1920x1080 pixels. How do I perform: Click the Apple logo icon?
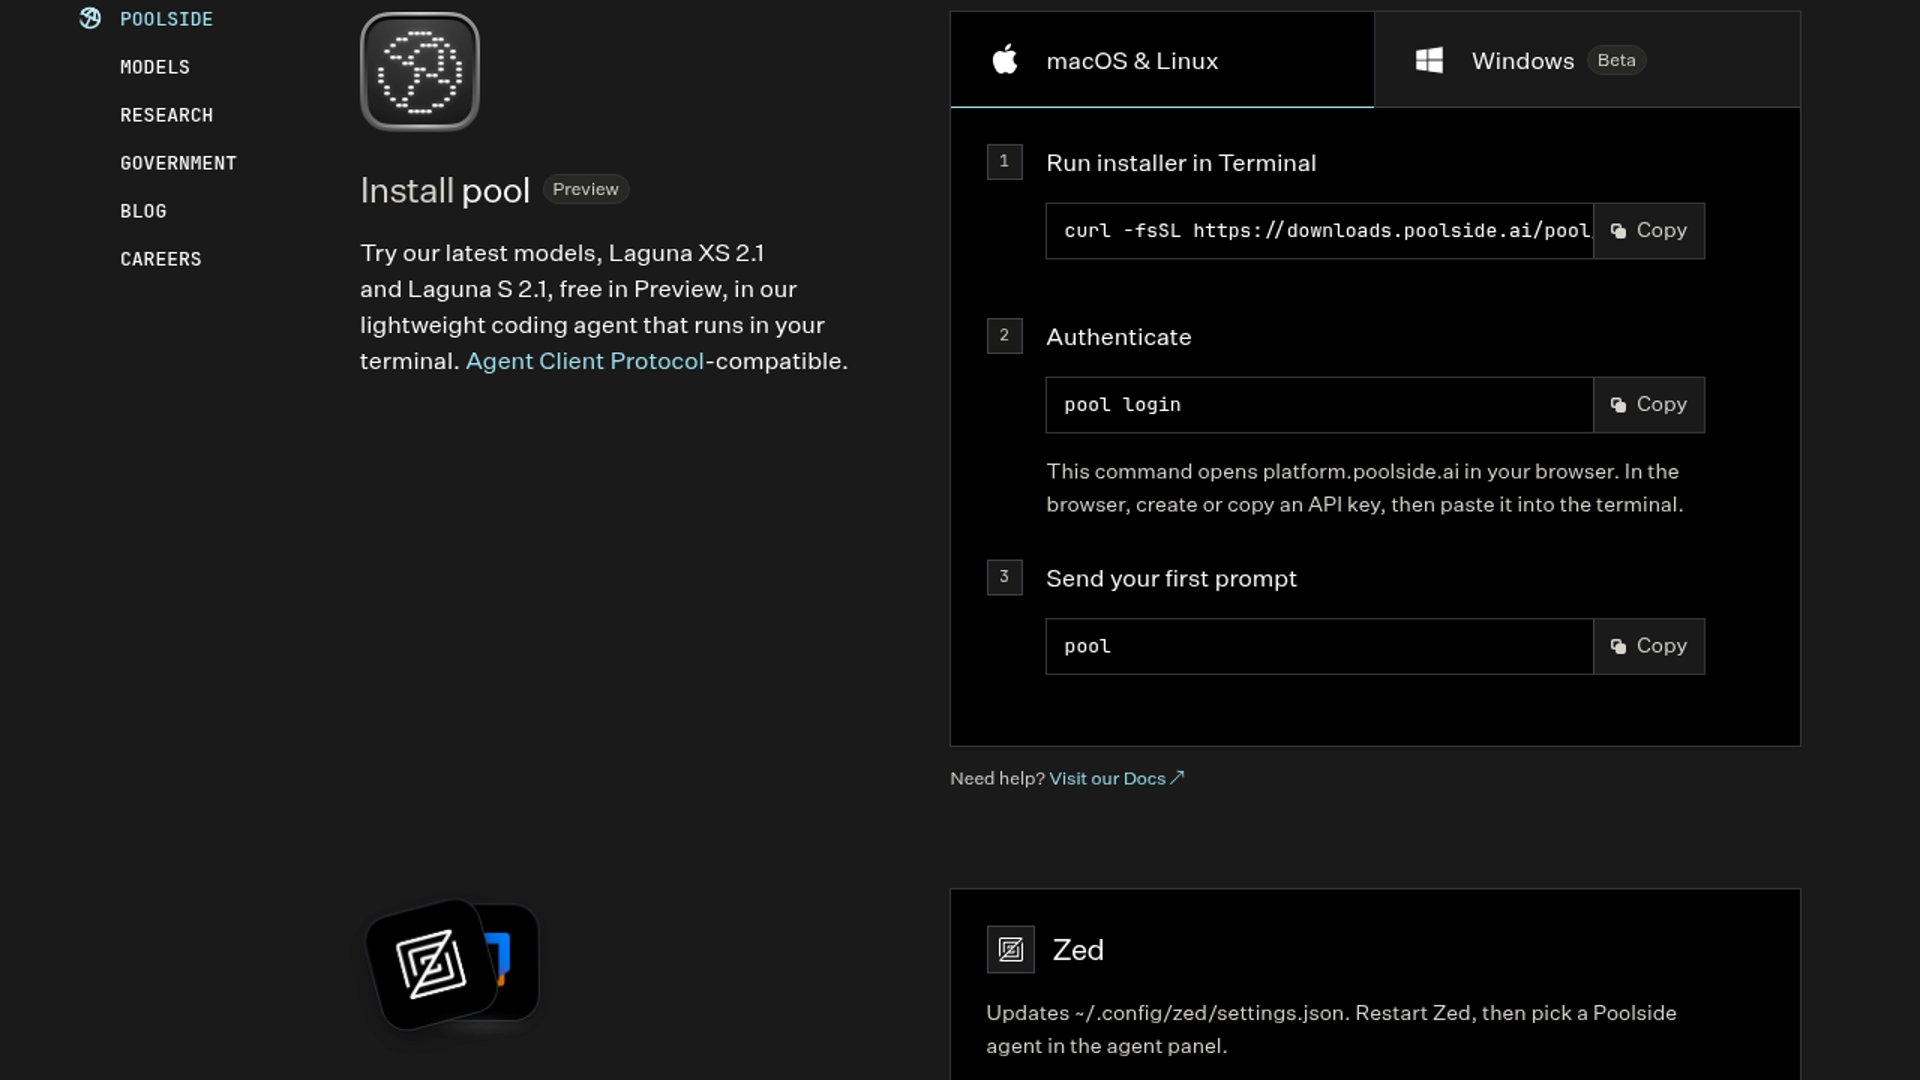pos(1005,59)
